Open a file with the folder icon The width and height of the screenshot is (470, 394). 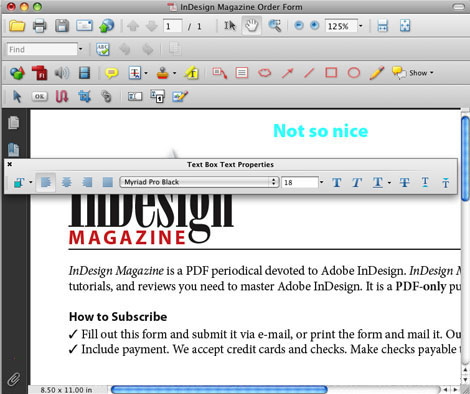tap(17, 26)
